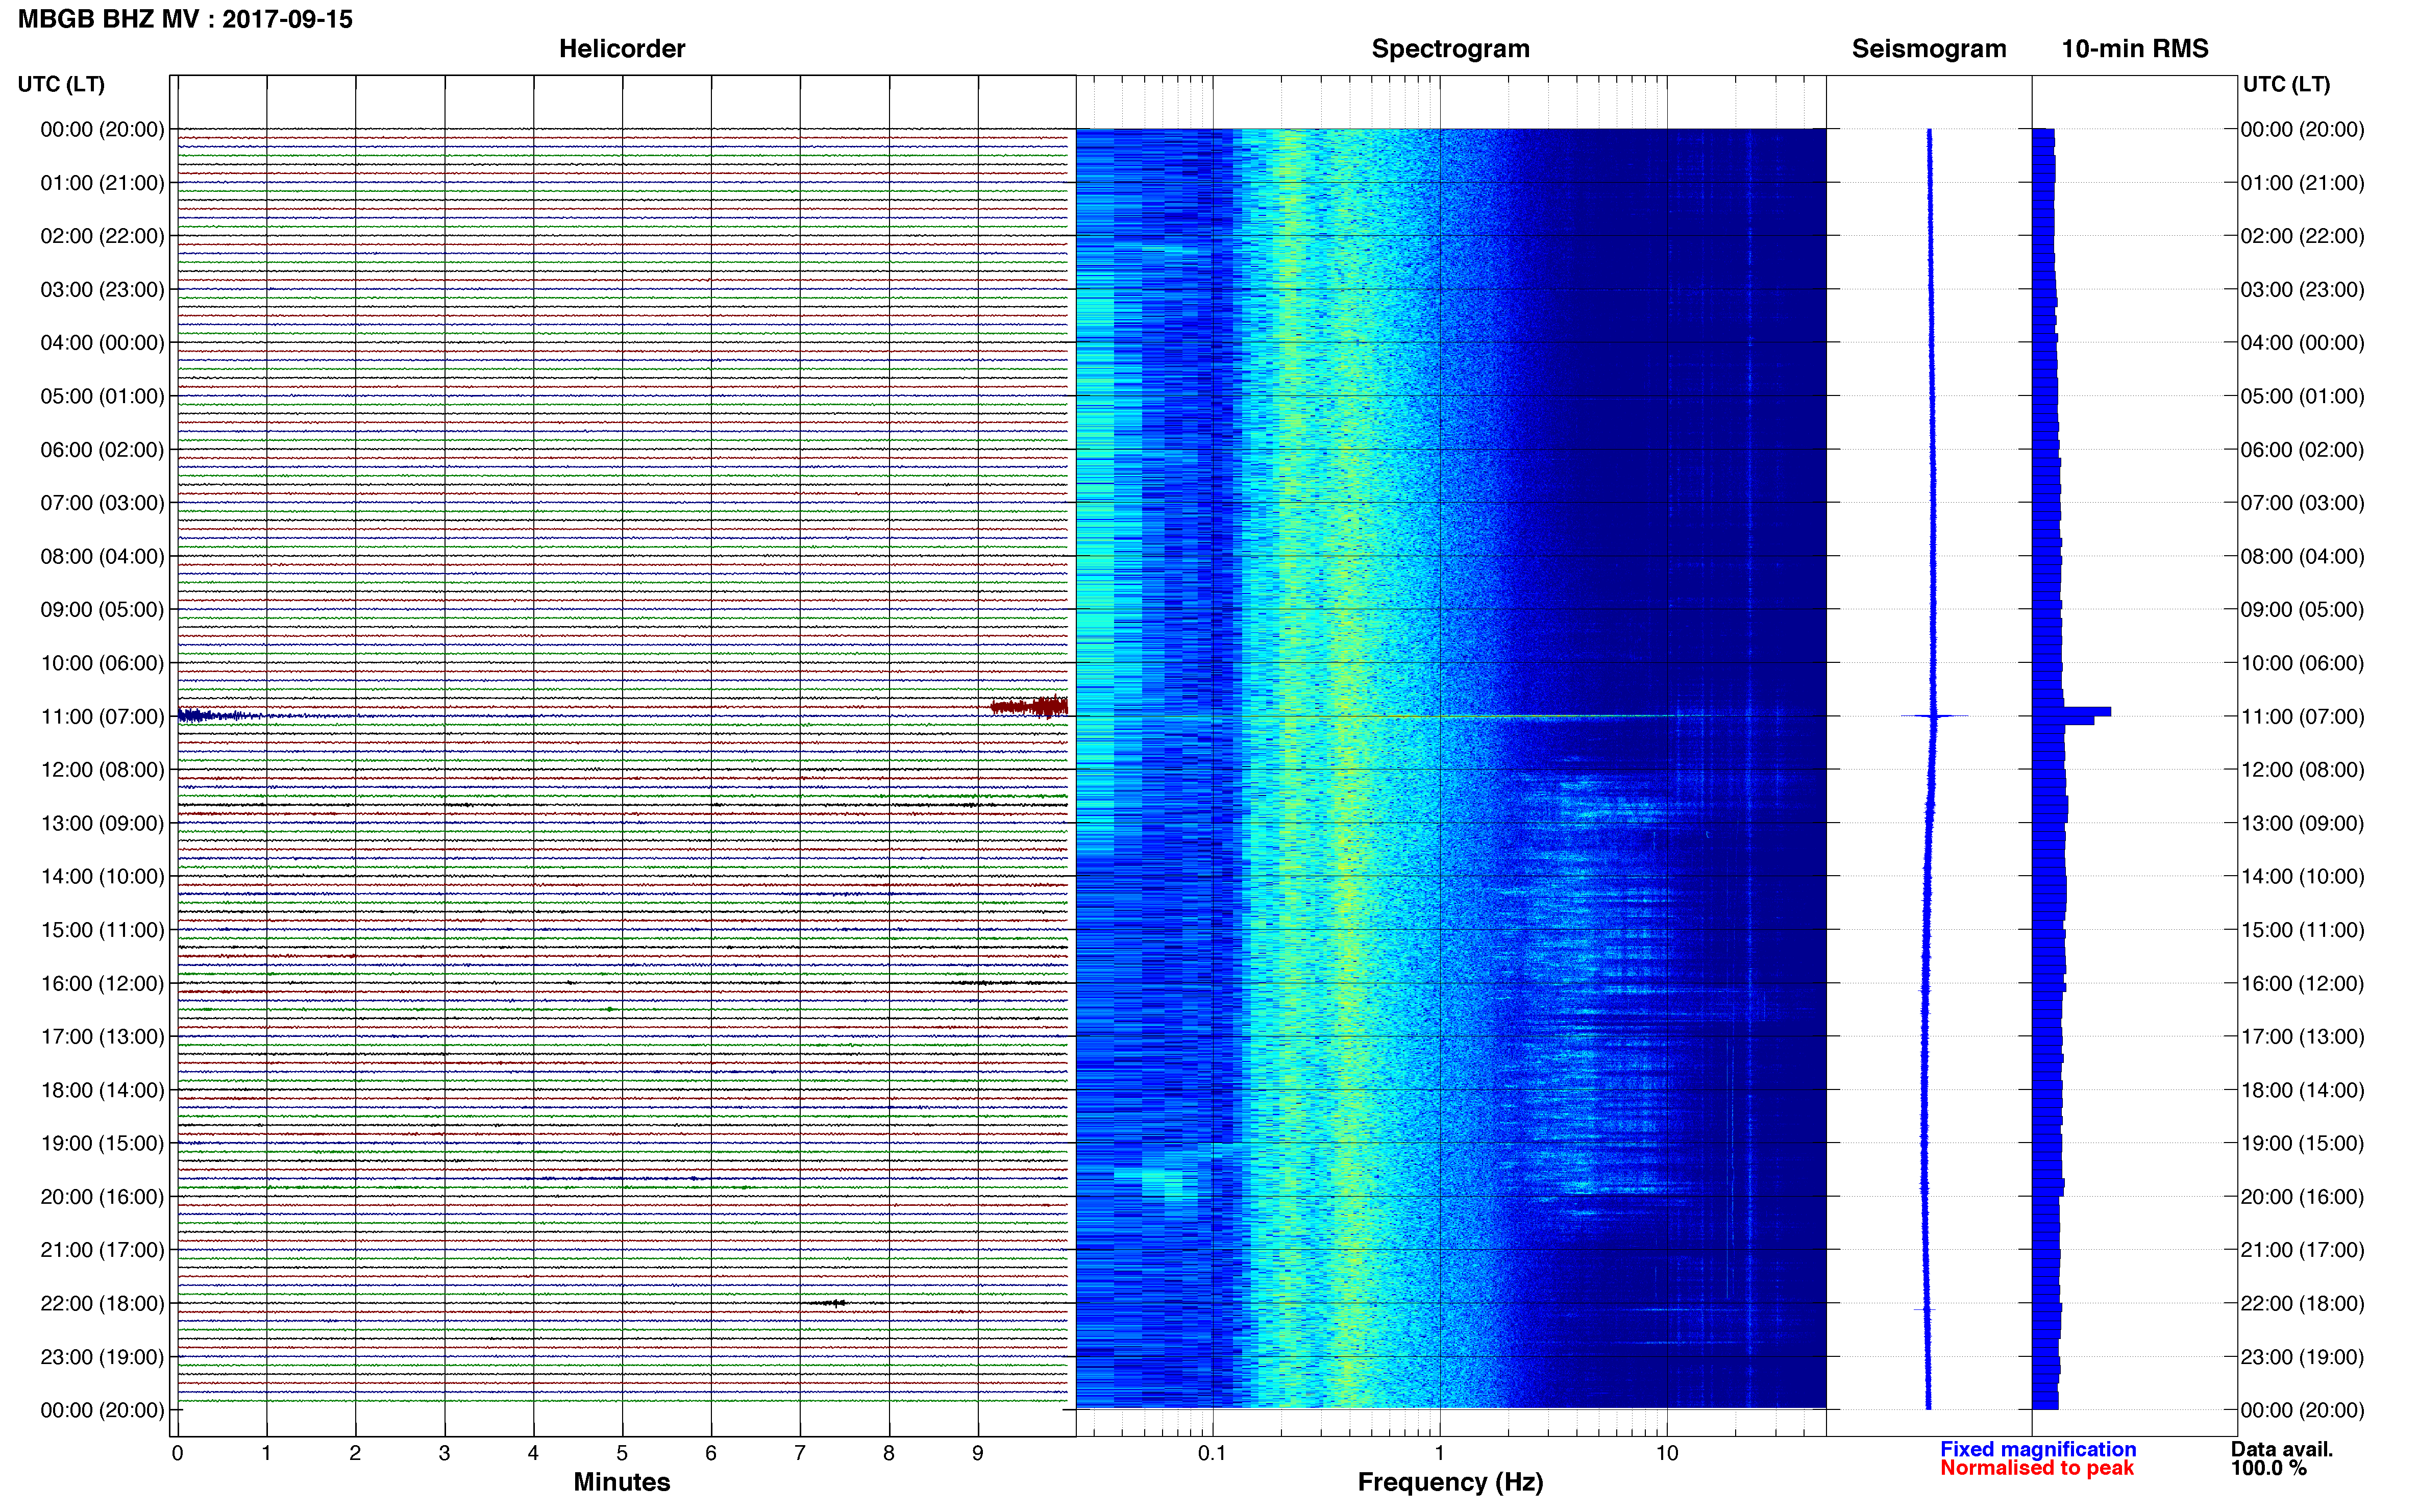The image size is (2419, 1512).
Task: Click the left 'UTC (LT)' axis label
Action: [61, 84]
